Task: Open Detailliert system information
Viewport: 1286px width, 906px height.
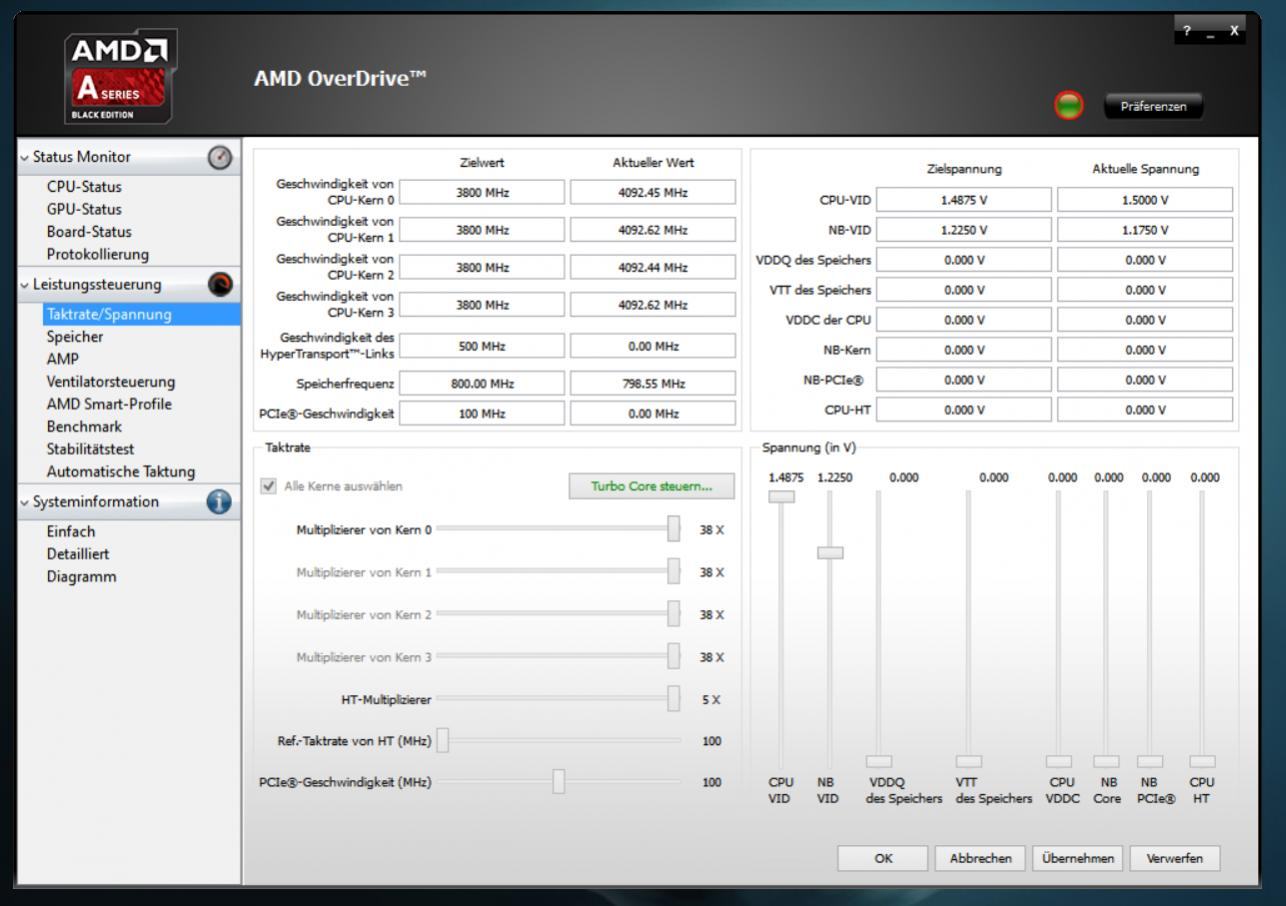Action: click(78, 554)
